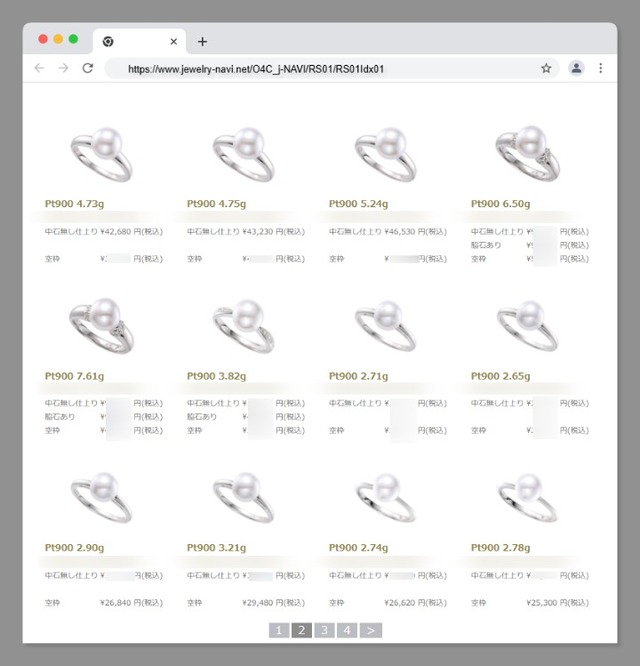Open the Pt900 4.73g ring image
The height and width of the screenshot is (666, 640).
point(102,154)
